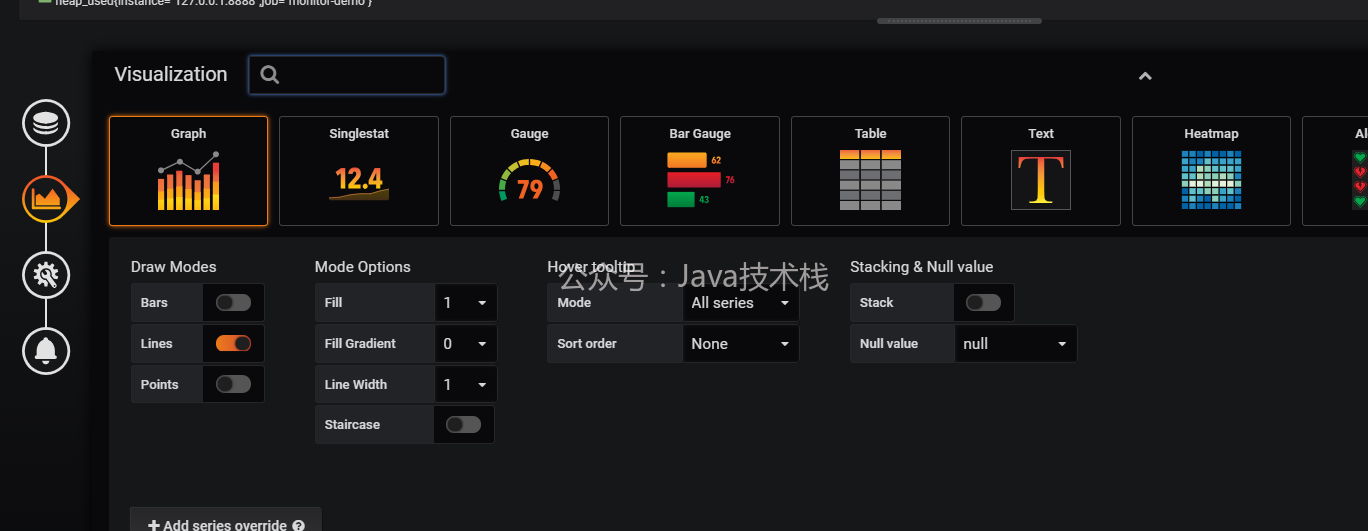
Task: Choose the Heatmap visualization card
Action: [1211, 171]
